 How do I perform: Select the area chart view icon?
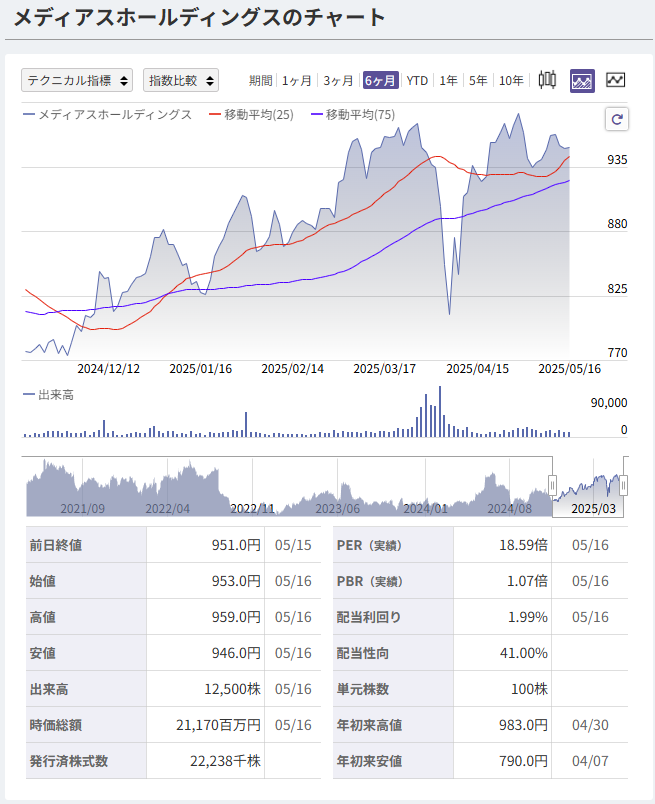(x=582, y=81)
